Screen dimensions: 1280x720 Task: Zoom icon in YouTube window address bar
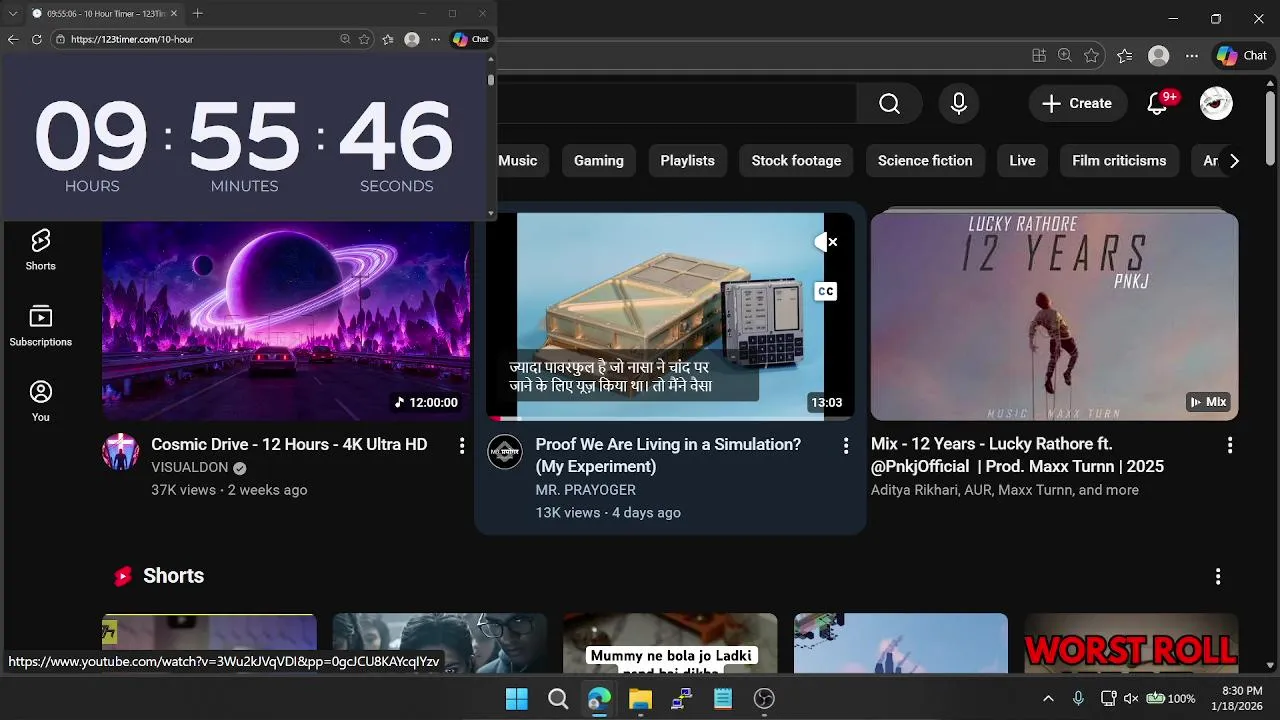pyautogui.click(x=1065, y=56)
